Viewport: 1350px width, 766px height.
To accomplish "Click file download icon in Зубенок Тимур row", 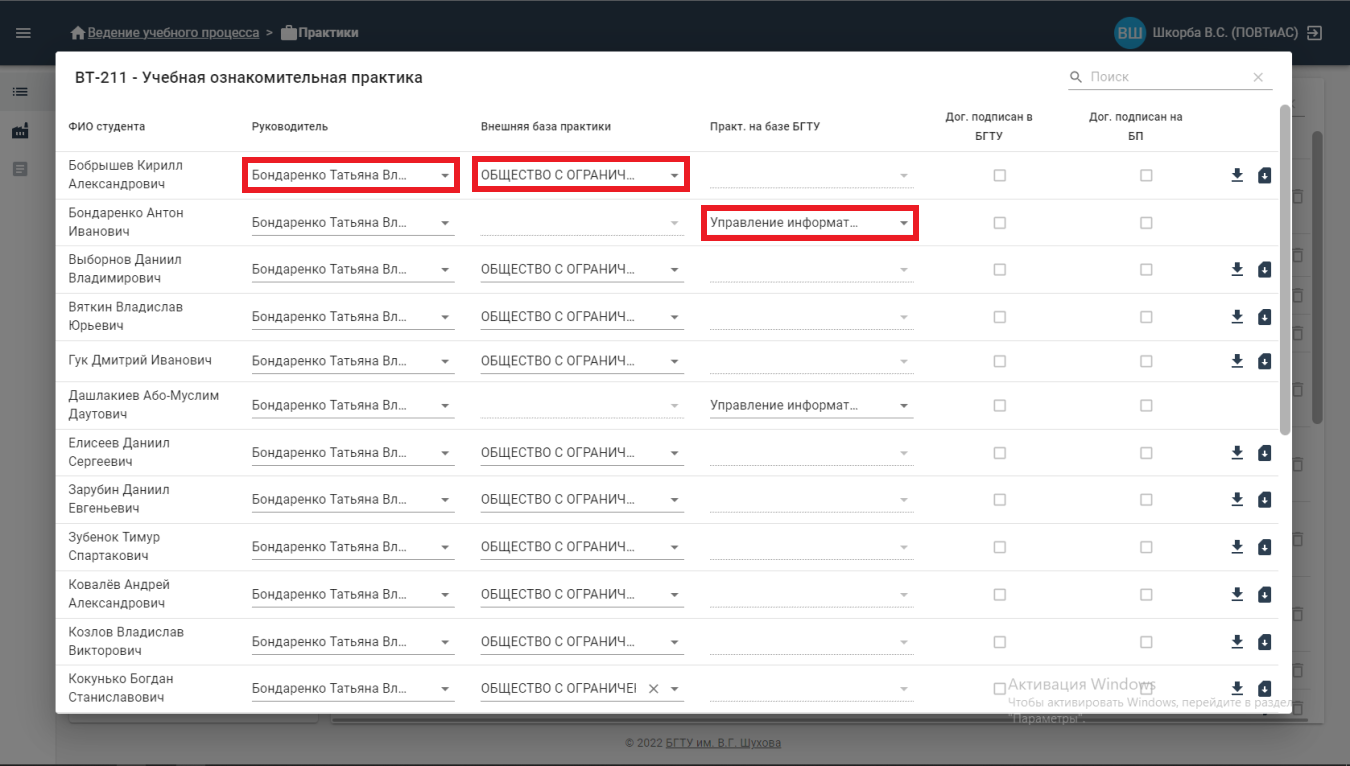I will pyautogui.click(x=1264, y=546).
